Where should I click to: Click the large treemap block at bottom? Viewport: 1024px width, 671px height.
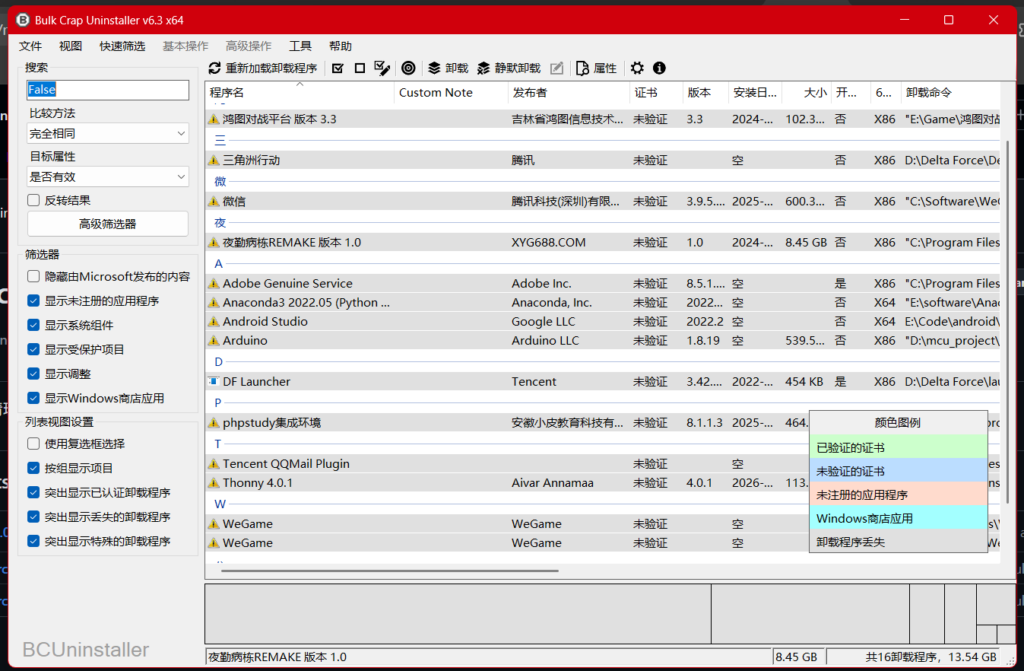[458, 614]
